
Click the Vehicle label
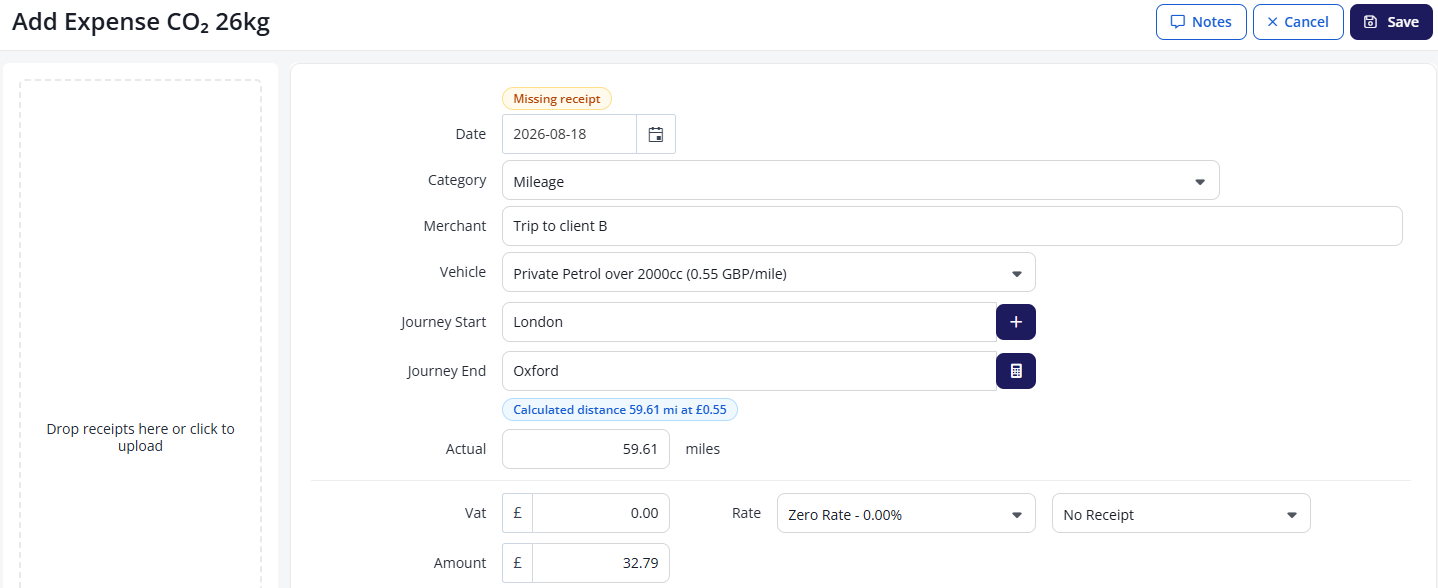(x=463, y=272)
